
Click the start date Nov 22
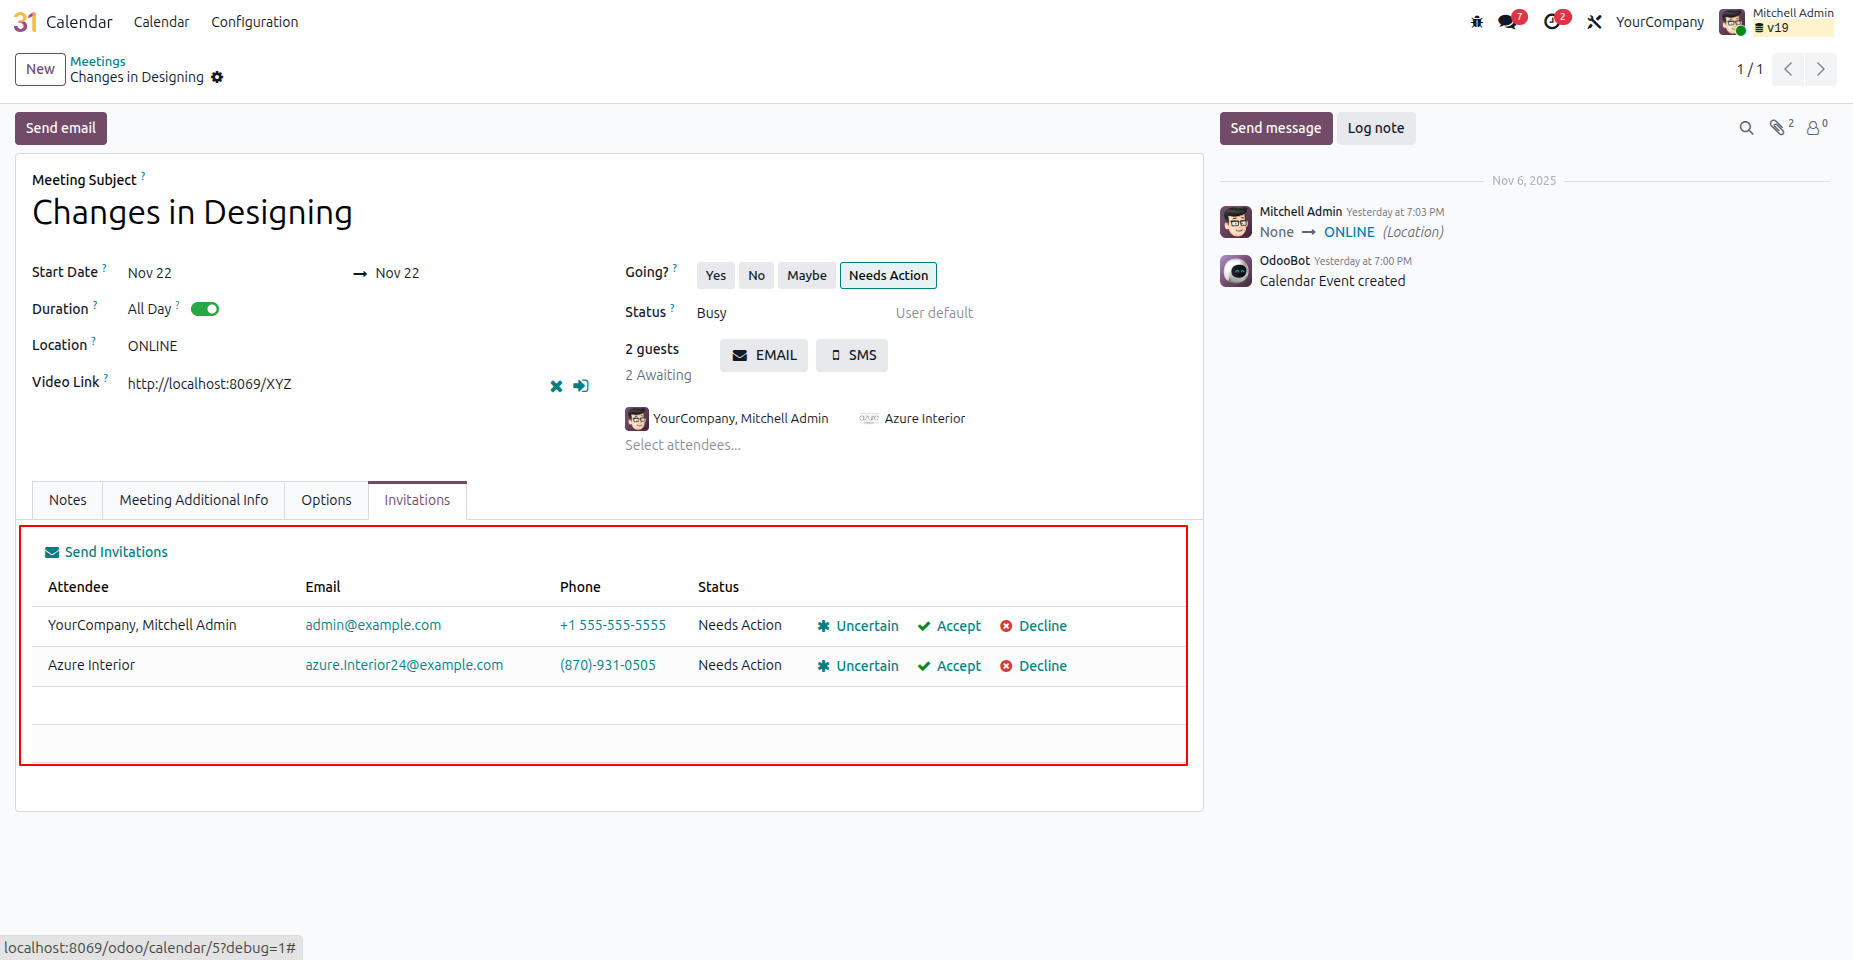(x=150, y=273)
